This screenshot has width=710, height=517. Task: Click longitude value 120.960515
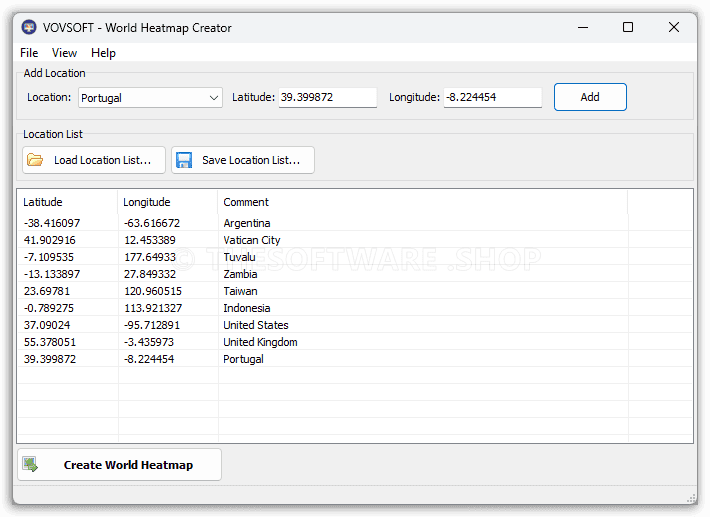[153, 291]
